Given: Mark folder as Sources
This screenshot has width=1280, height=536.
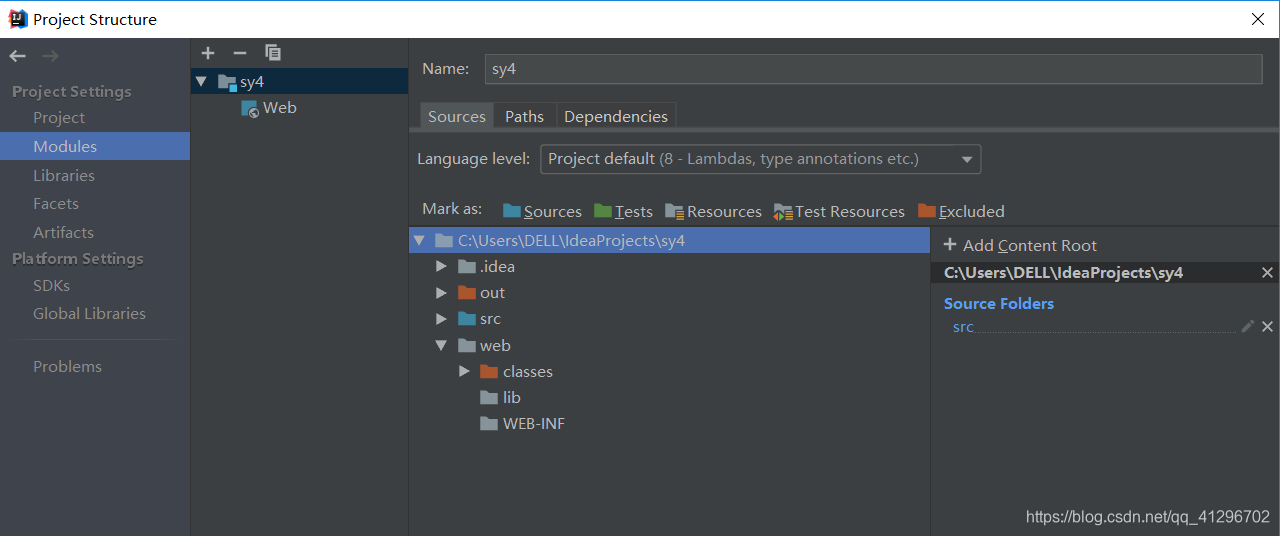Looking at the screenshot, I should (542, 211).
